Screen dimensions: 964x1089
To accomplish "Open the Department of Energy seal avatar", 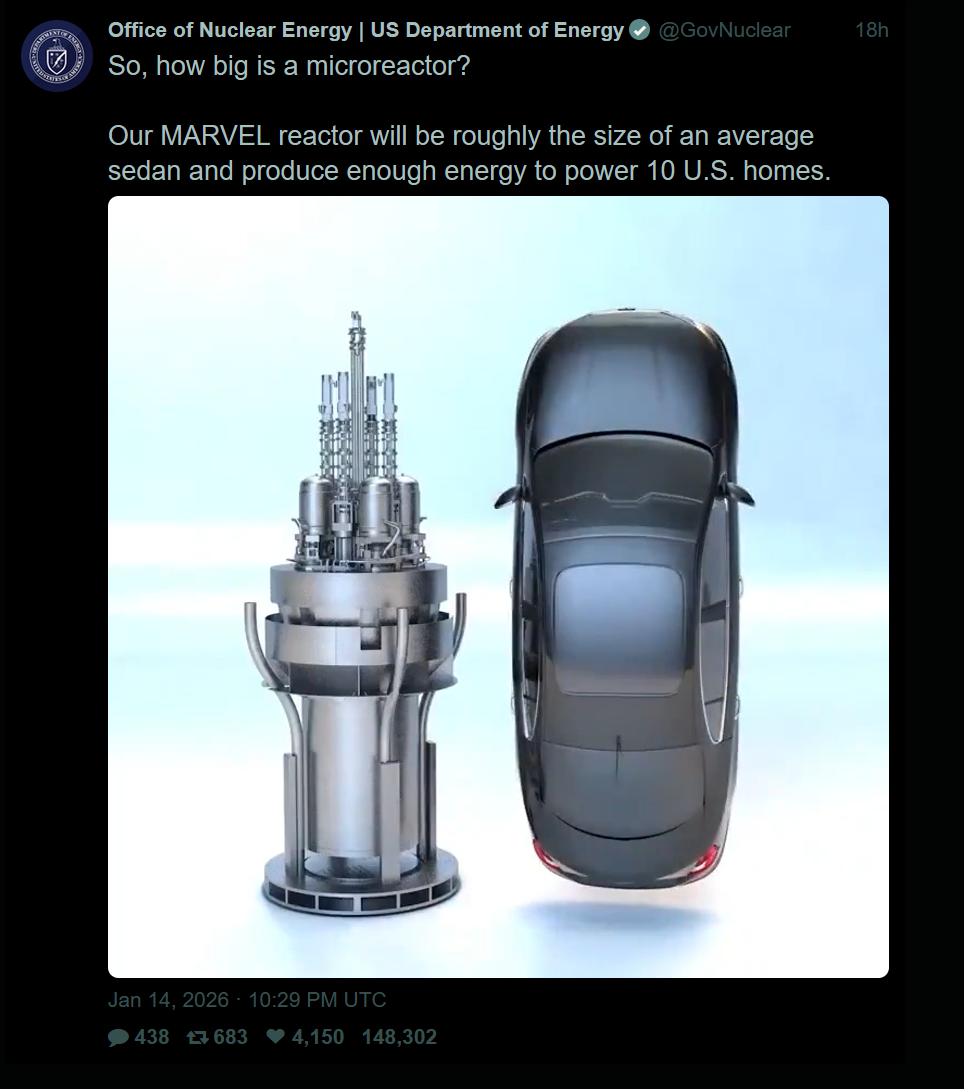I will point(56,56).
